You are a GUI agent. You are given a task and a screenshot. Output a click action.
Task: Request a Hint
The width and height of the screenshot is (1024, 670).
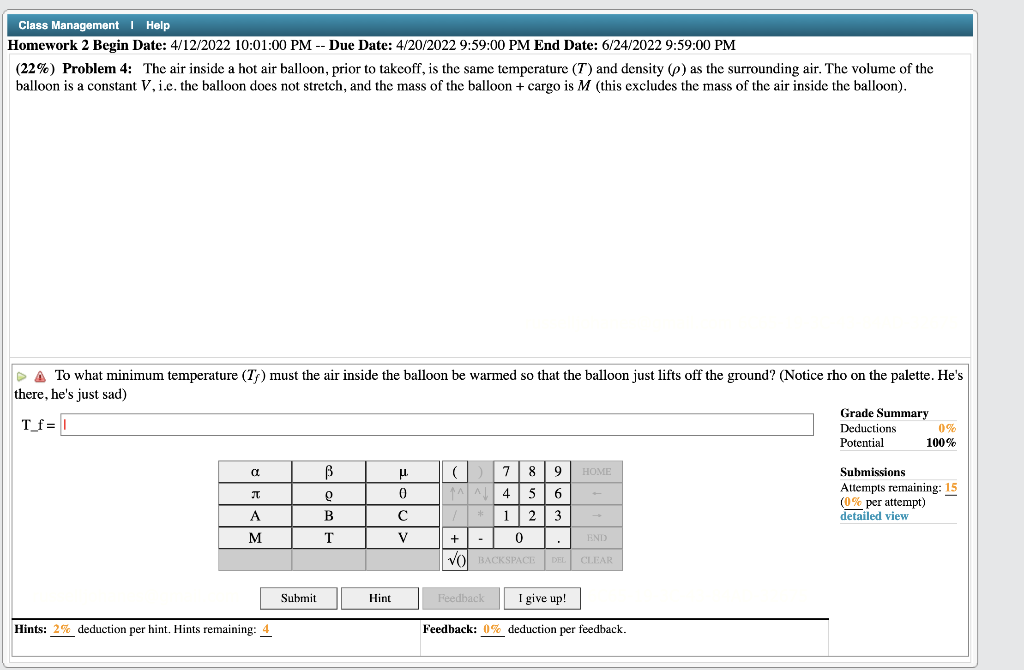pos(380,598)
